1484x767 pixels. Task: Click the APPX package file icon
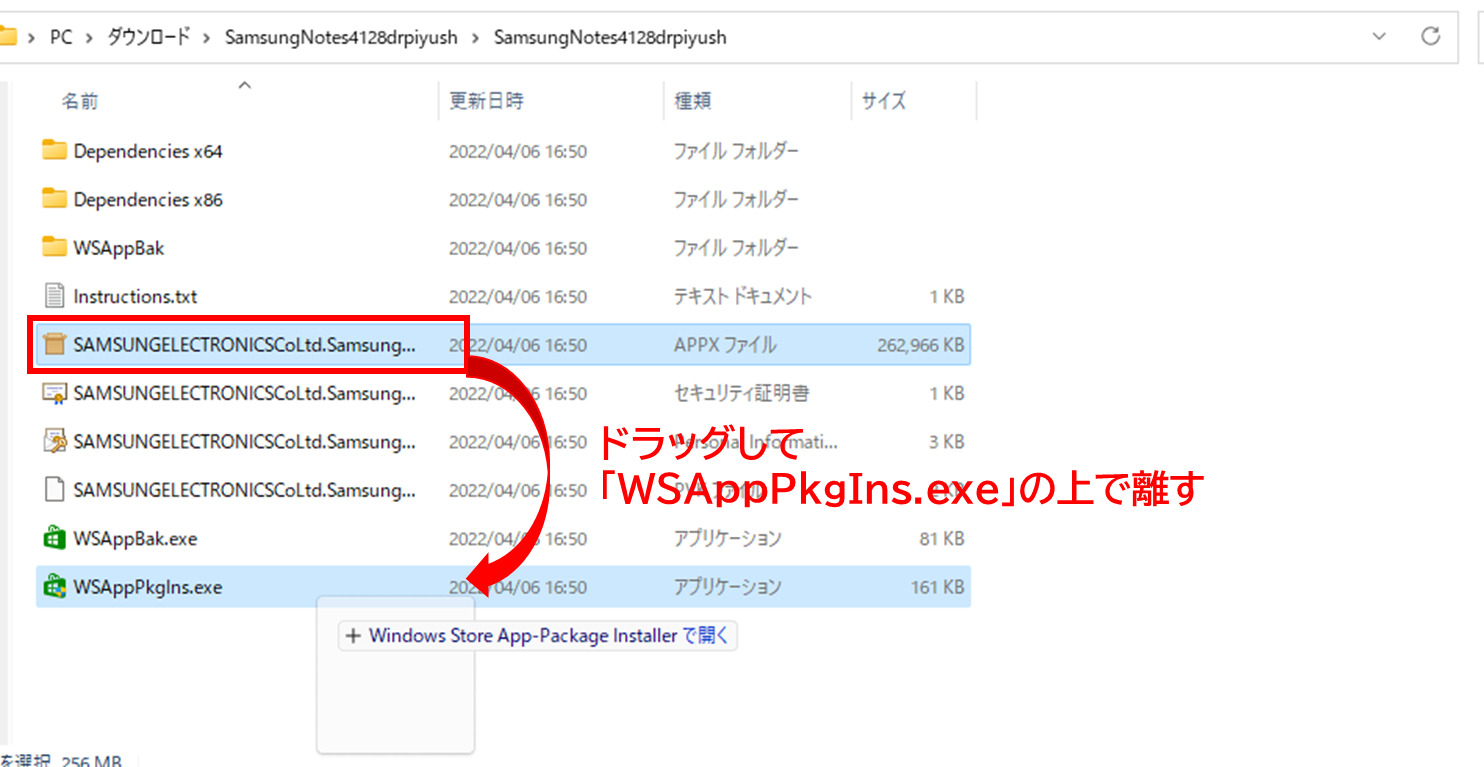tap(54, 345)
